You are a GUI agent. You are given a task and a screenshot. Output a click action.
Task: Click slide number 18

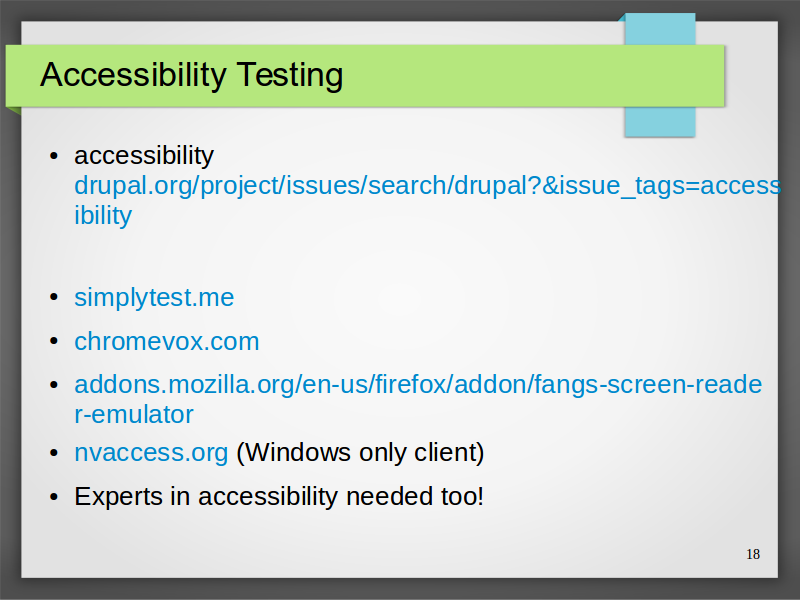coord(753,554)
